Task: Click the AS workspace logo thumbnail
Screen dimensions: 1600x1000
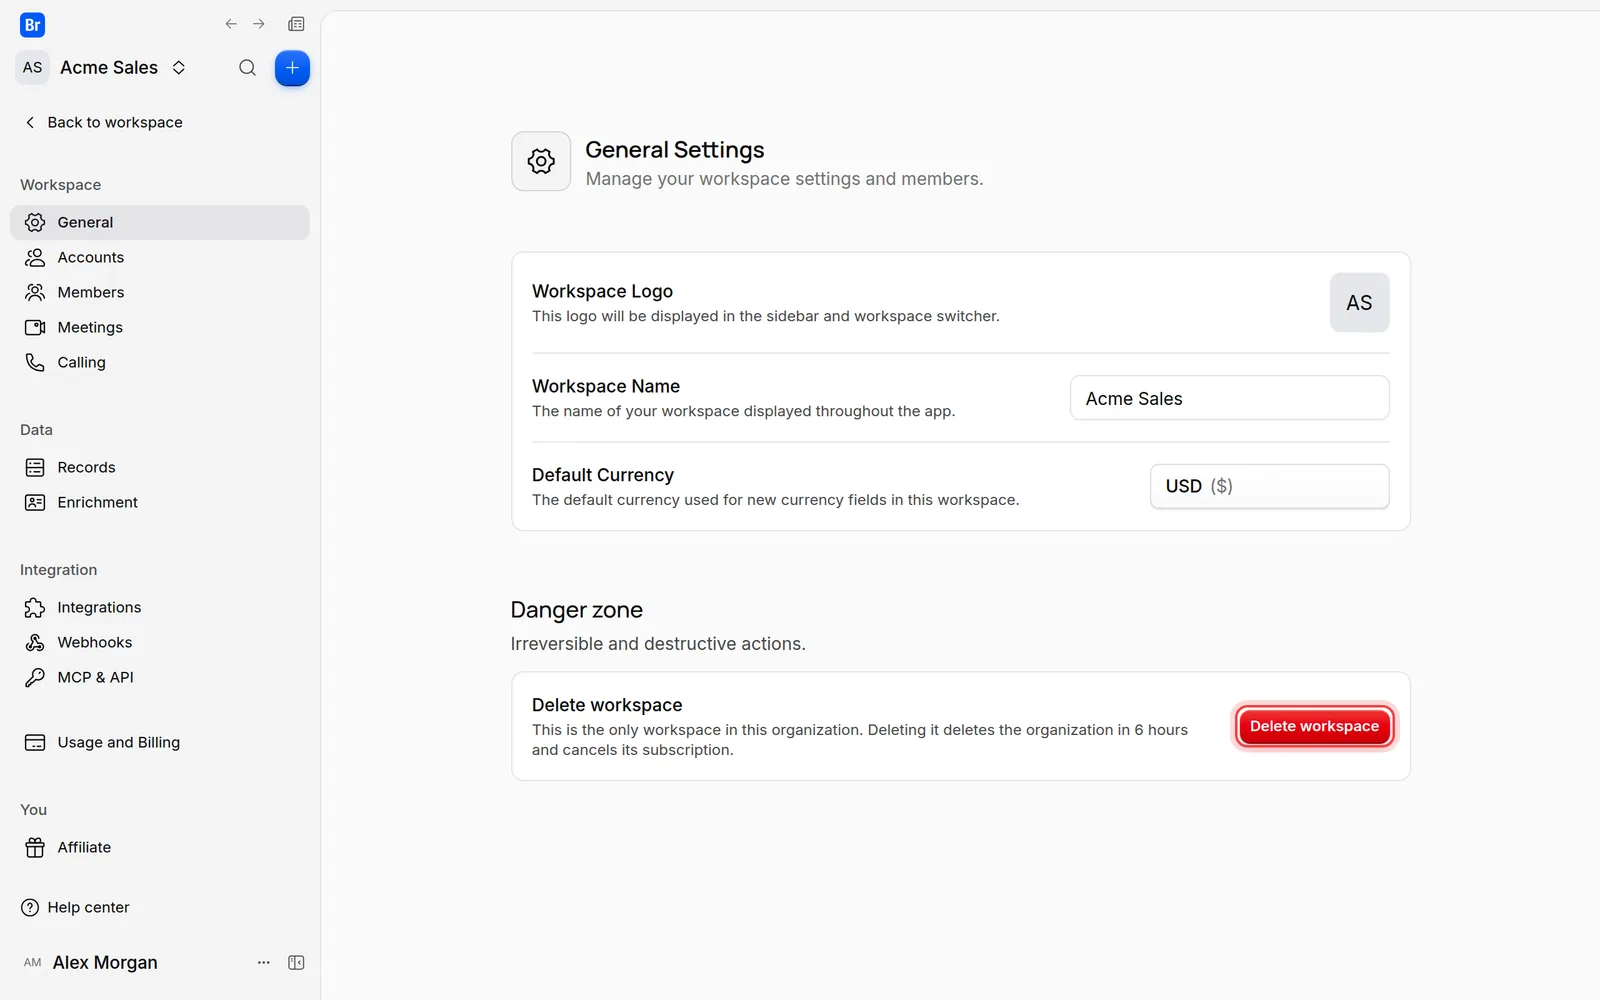Action: 1359,302
